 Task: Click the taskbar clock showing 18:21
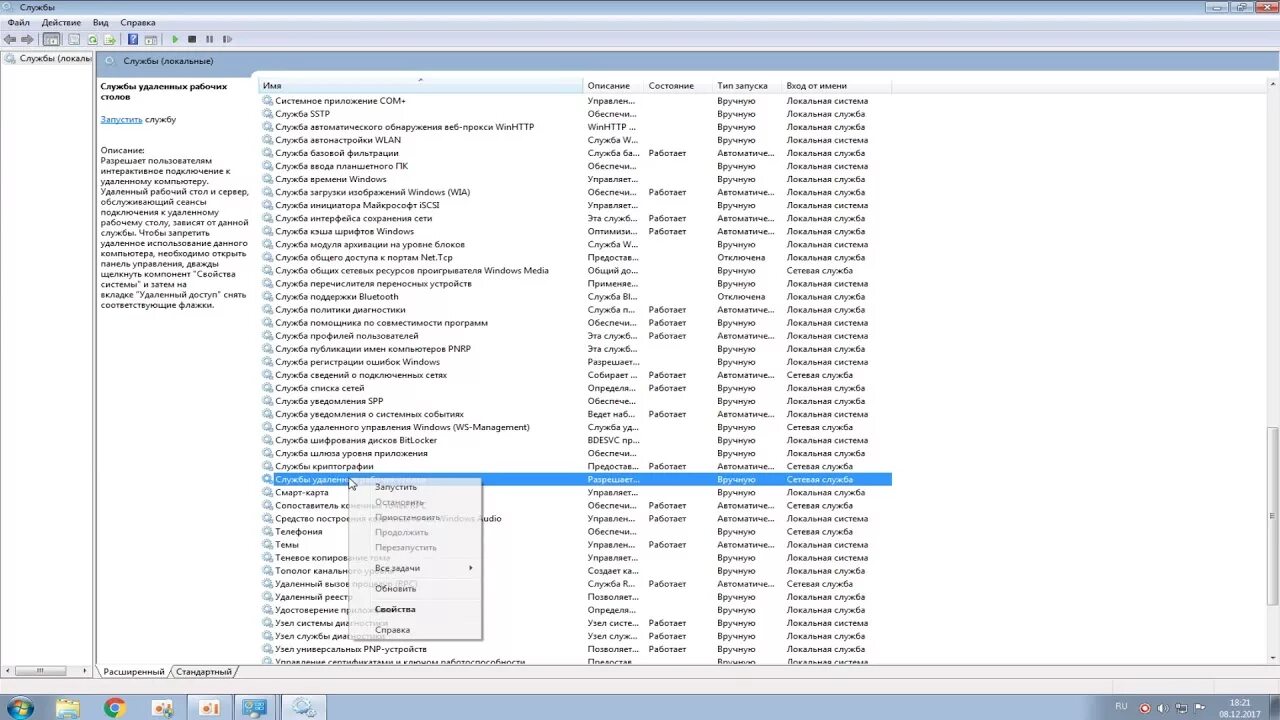(x=1240, y=708)
